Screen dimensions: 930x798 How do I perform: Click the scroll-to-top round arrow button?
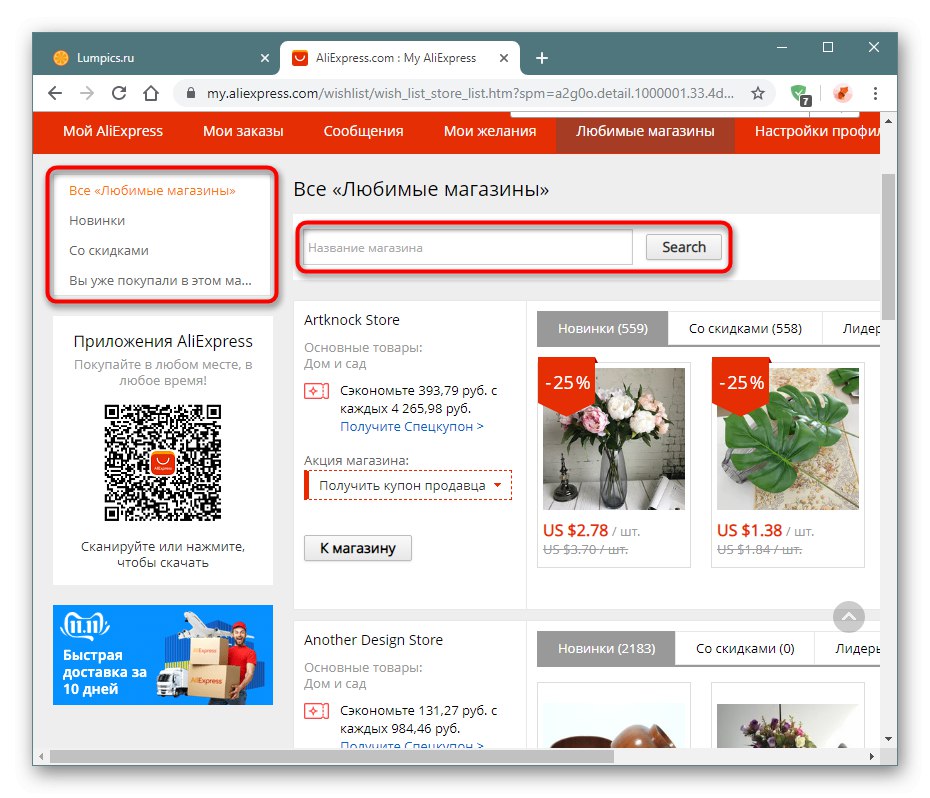pyautogui.click(x=849, y=617)
